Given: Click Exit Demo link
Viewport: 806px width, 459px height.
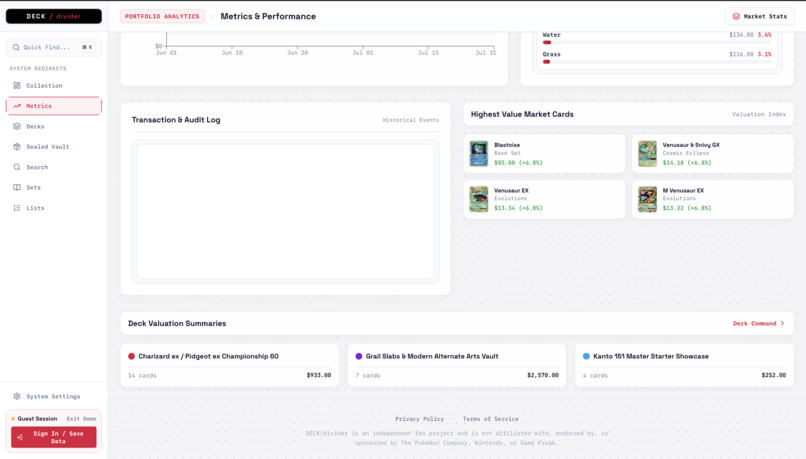Looking at the screenshot, I should pyautogui.click(x=81, y=418).
